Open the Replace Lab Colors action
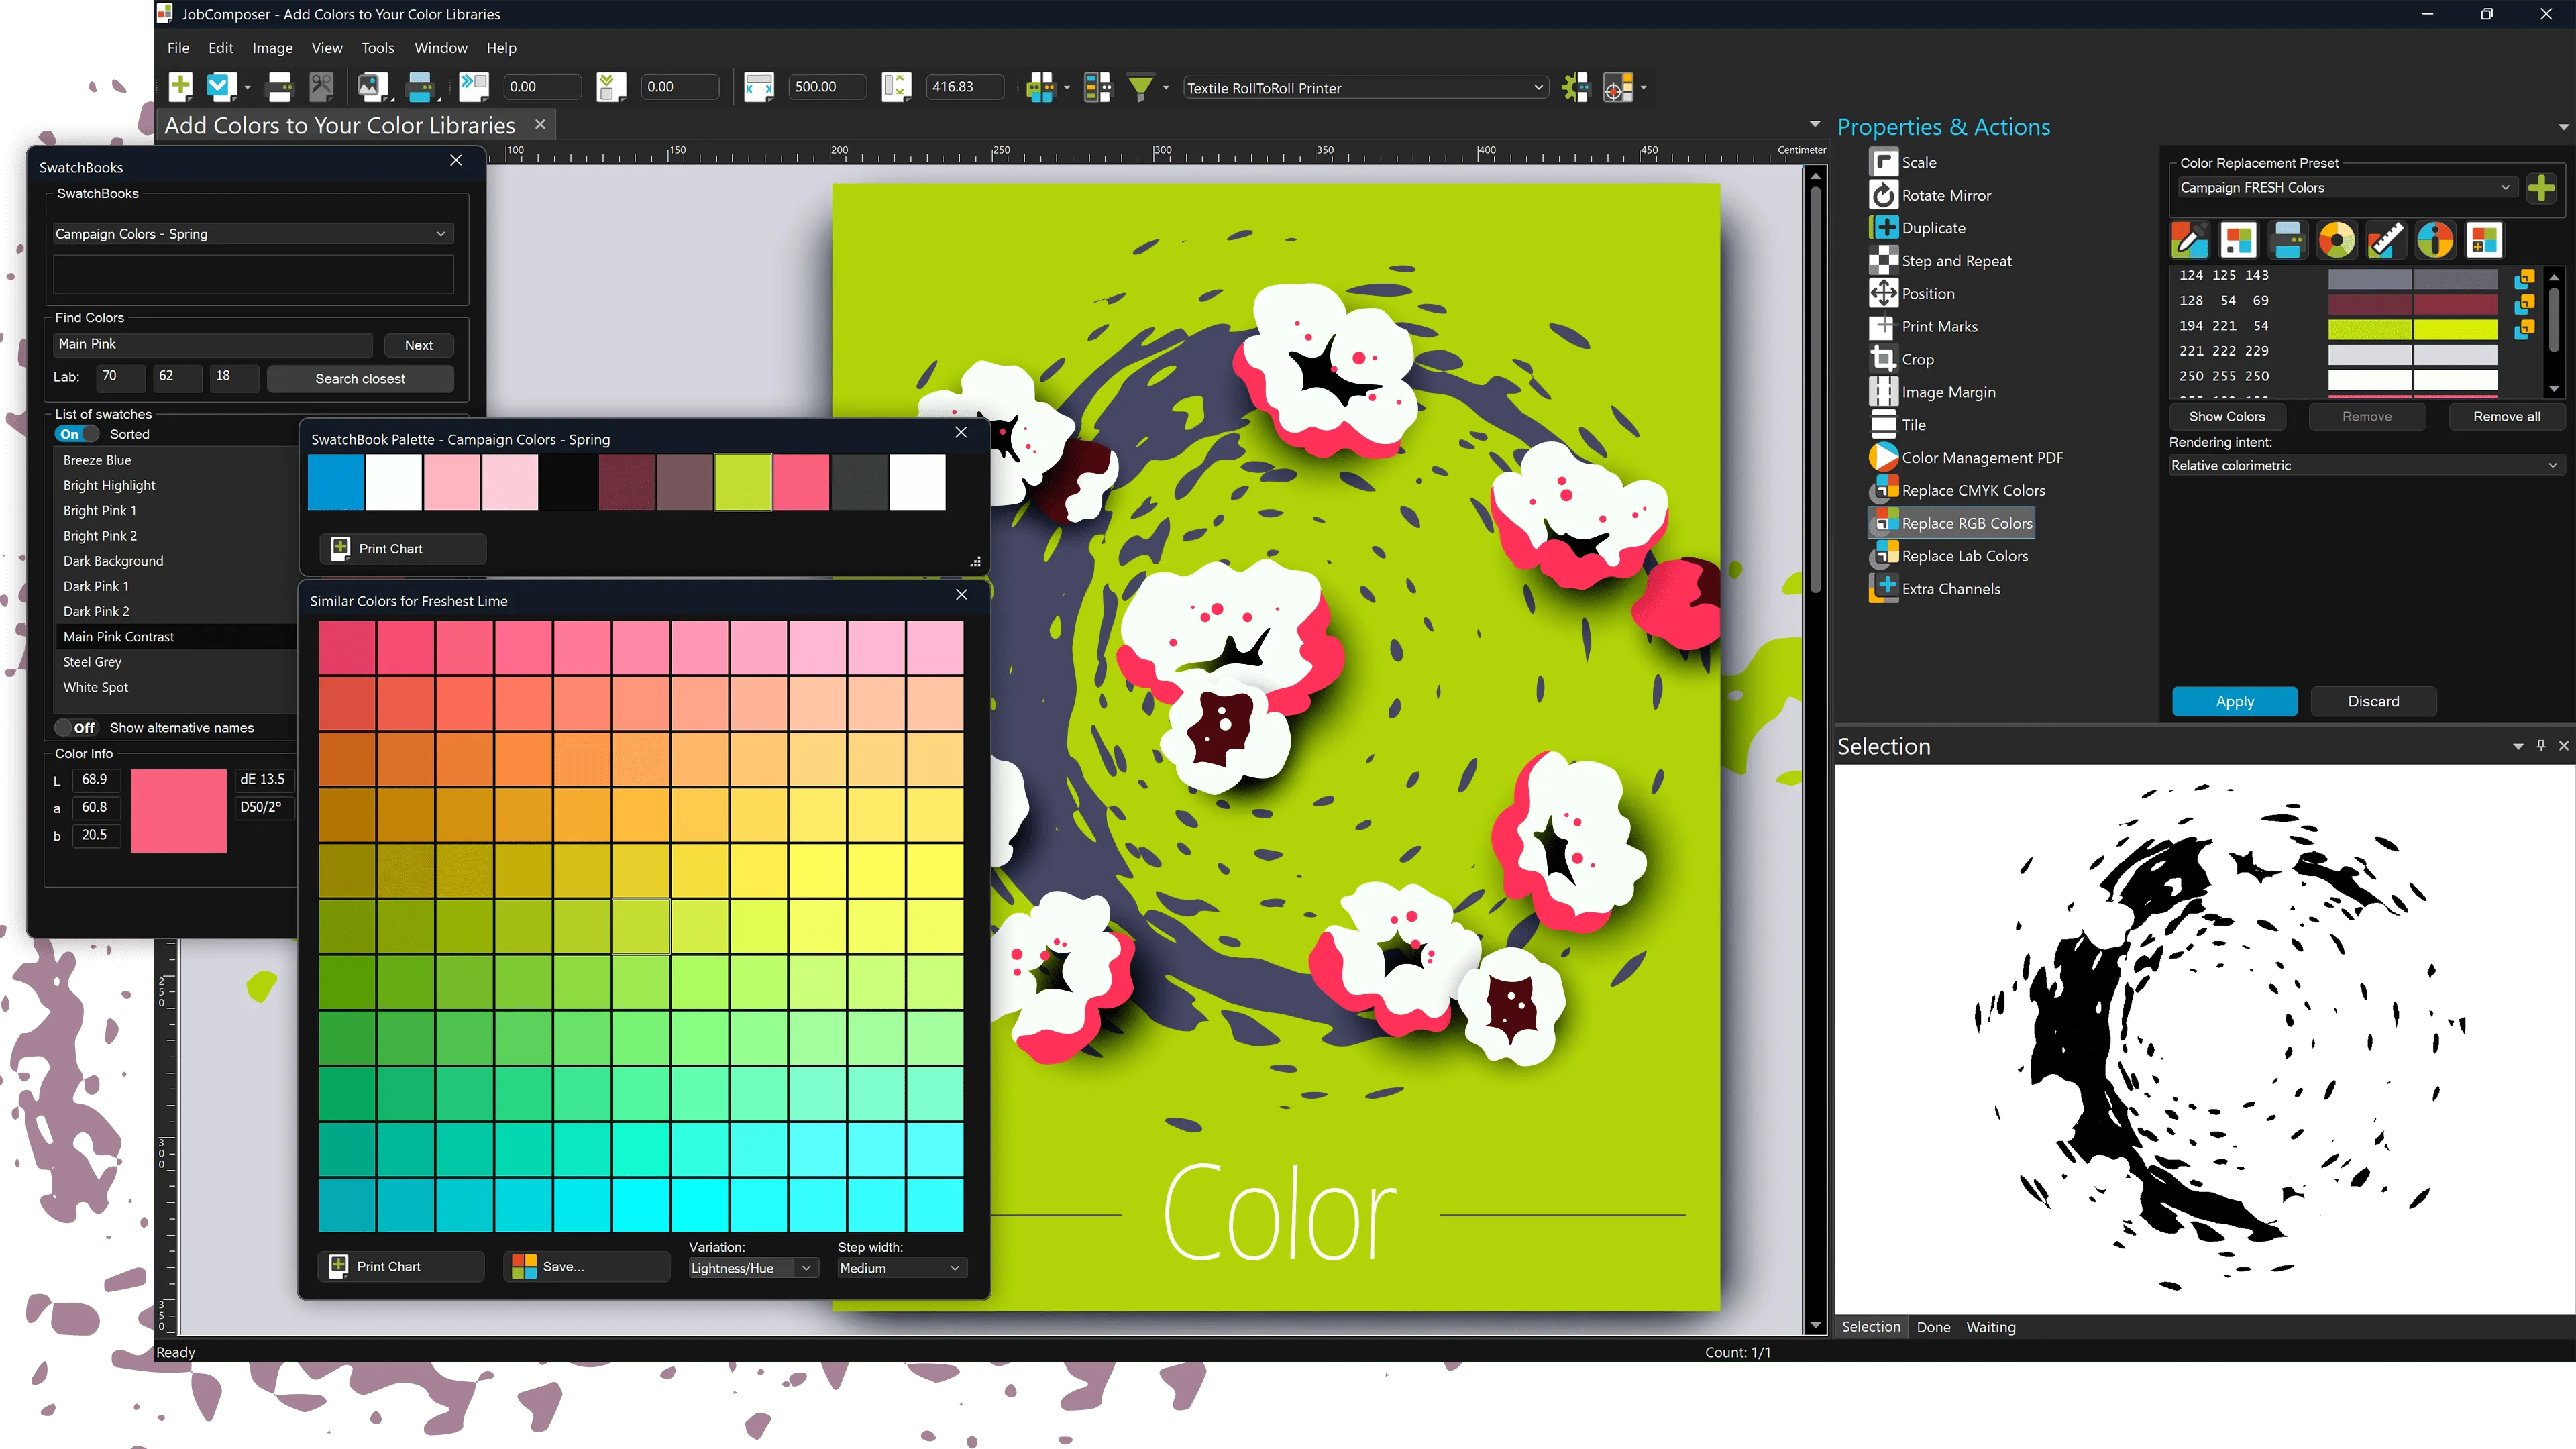 (x=1950, y=556)
